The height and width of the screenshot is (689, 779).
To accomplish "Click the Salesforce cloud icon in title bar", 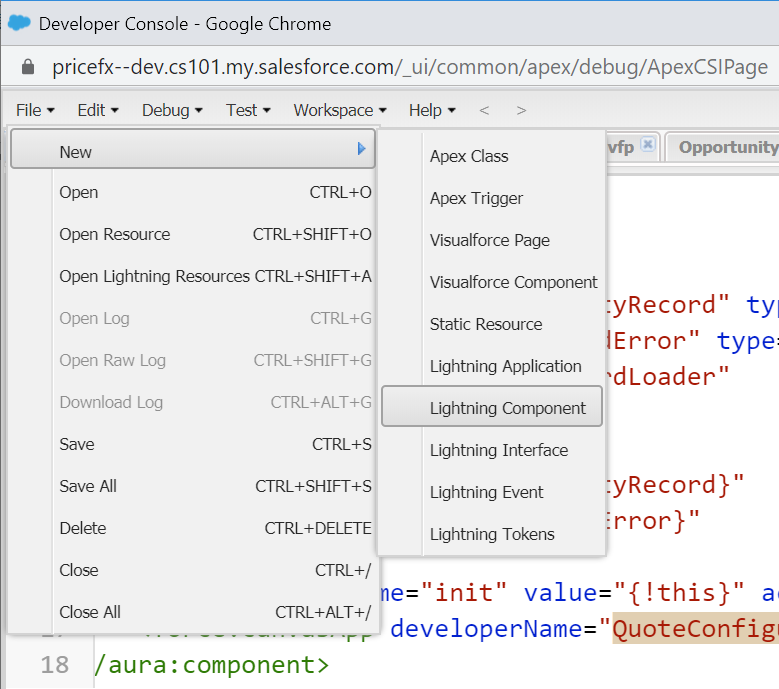I will coord(19,23).
